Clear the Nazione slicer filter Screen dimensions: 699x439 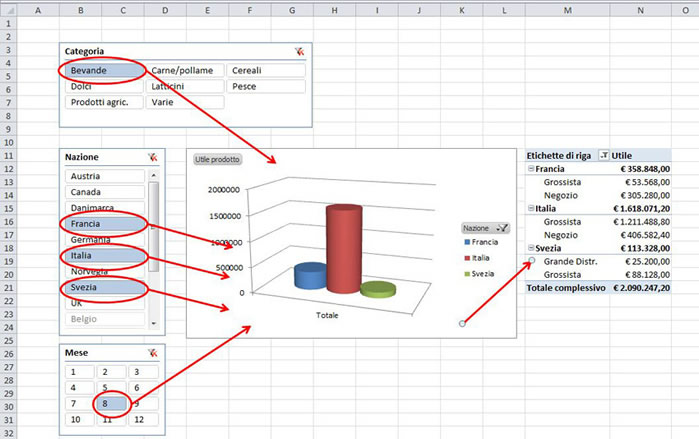[153, 157]
